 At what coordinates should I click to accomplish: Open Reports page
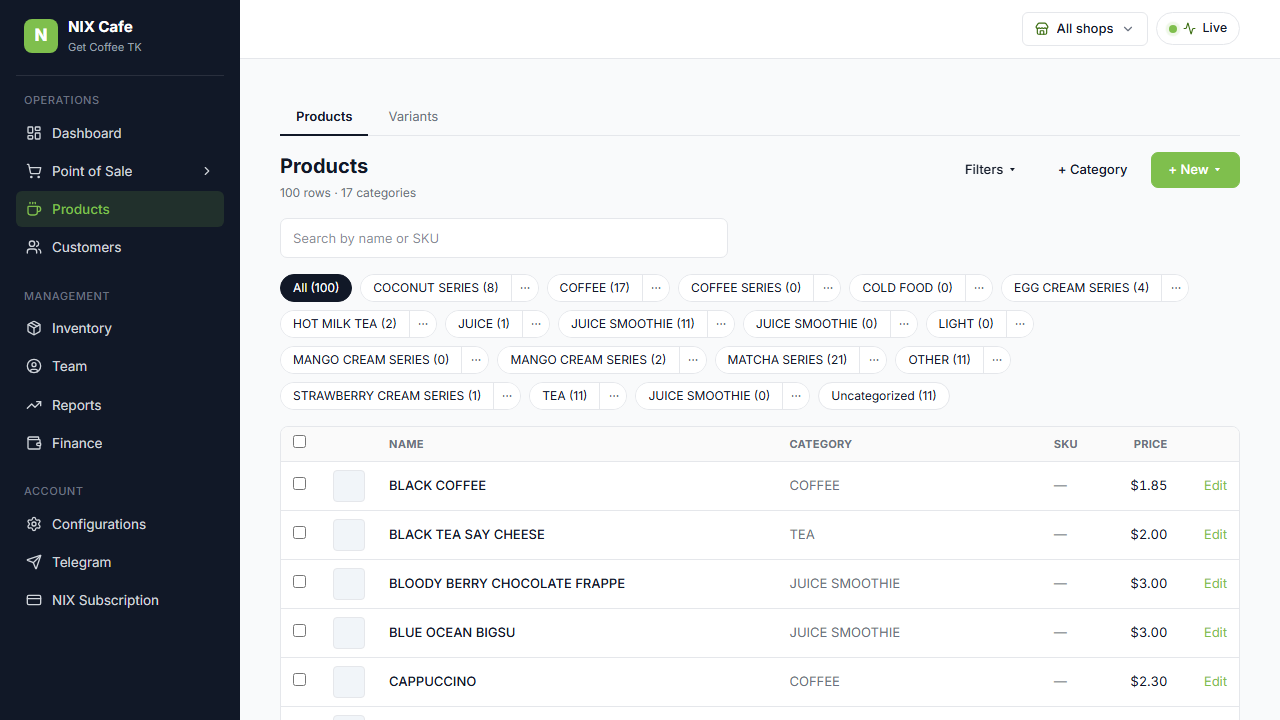click(120, 405)
